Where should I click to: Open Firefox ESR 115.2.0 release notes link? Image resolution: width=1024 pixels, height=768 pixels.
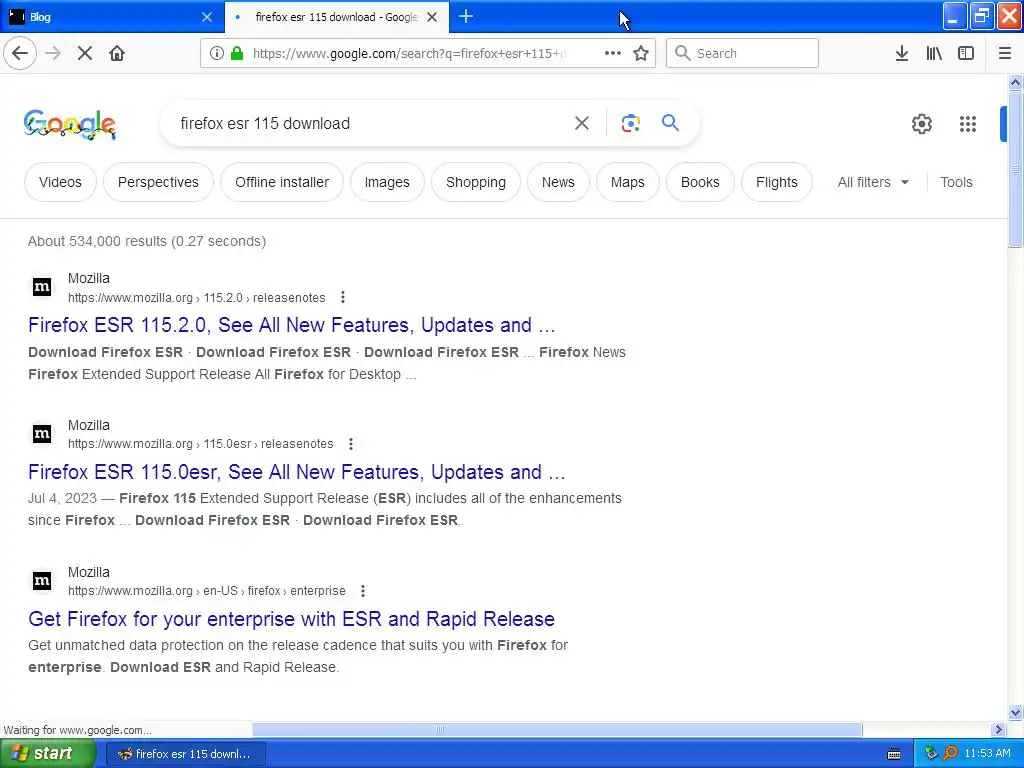click(x=291, y=325)
